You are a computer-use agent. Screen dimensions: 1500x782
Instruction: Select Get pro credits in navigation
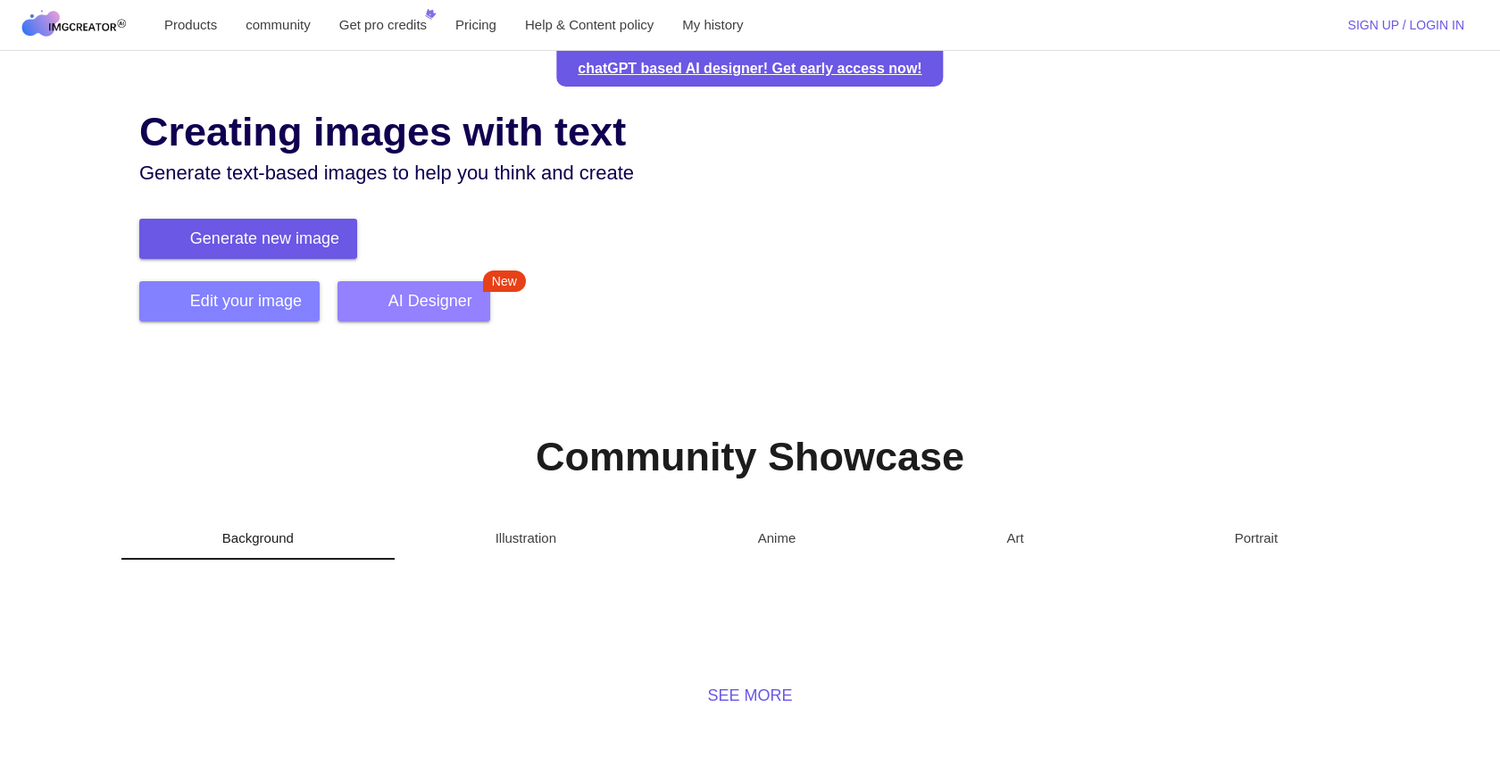(x=383, y=25)
